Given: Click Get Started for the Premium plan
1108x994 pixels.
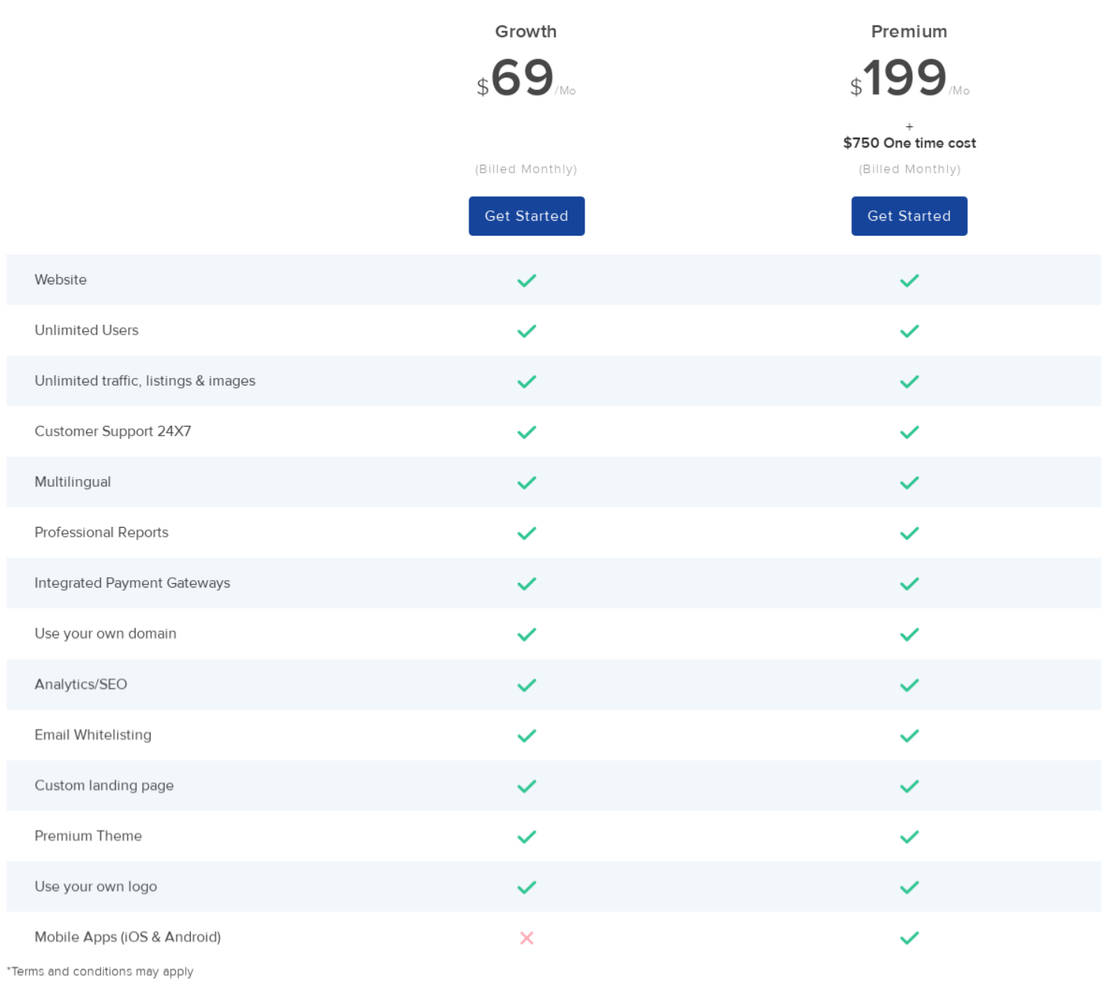Looking at the screenshot, I should (909, 216).
